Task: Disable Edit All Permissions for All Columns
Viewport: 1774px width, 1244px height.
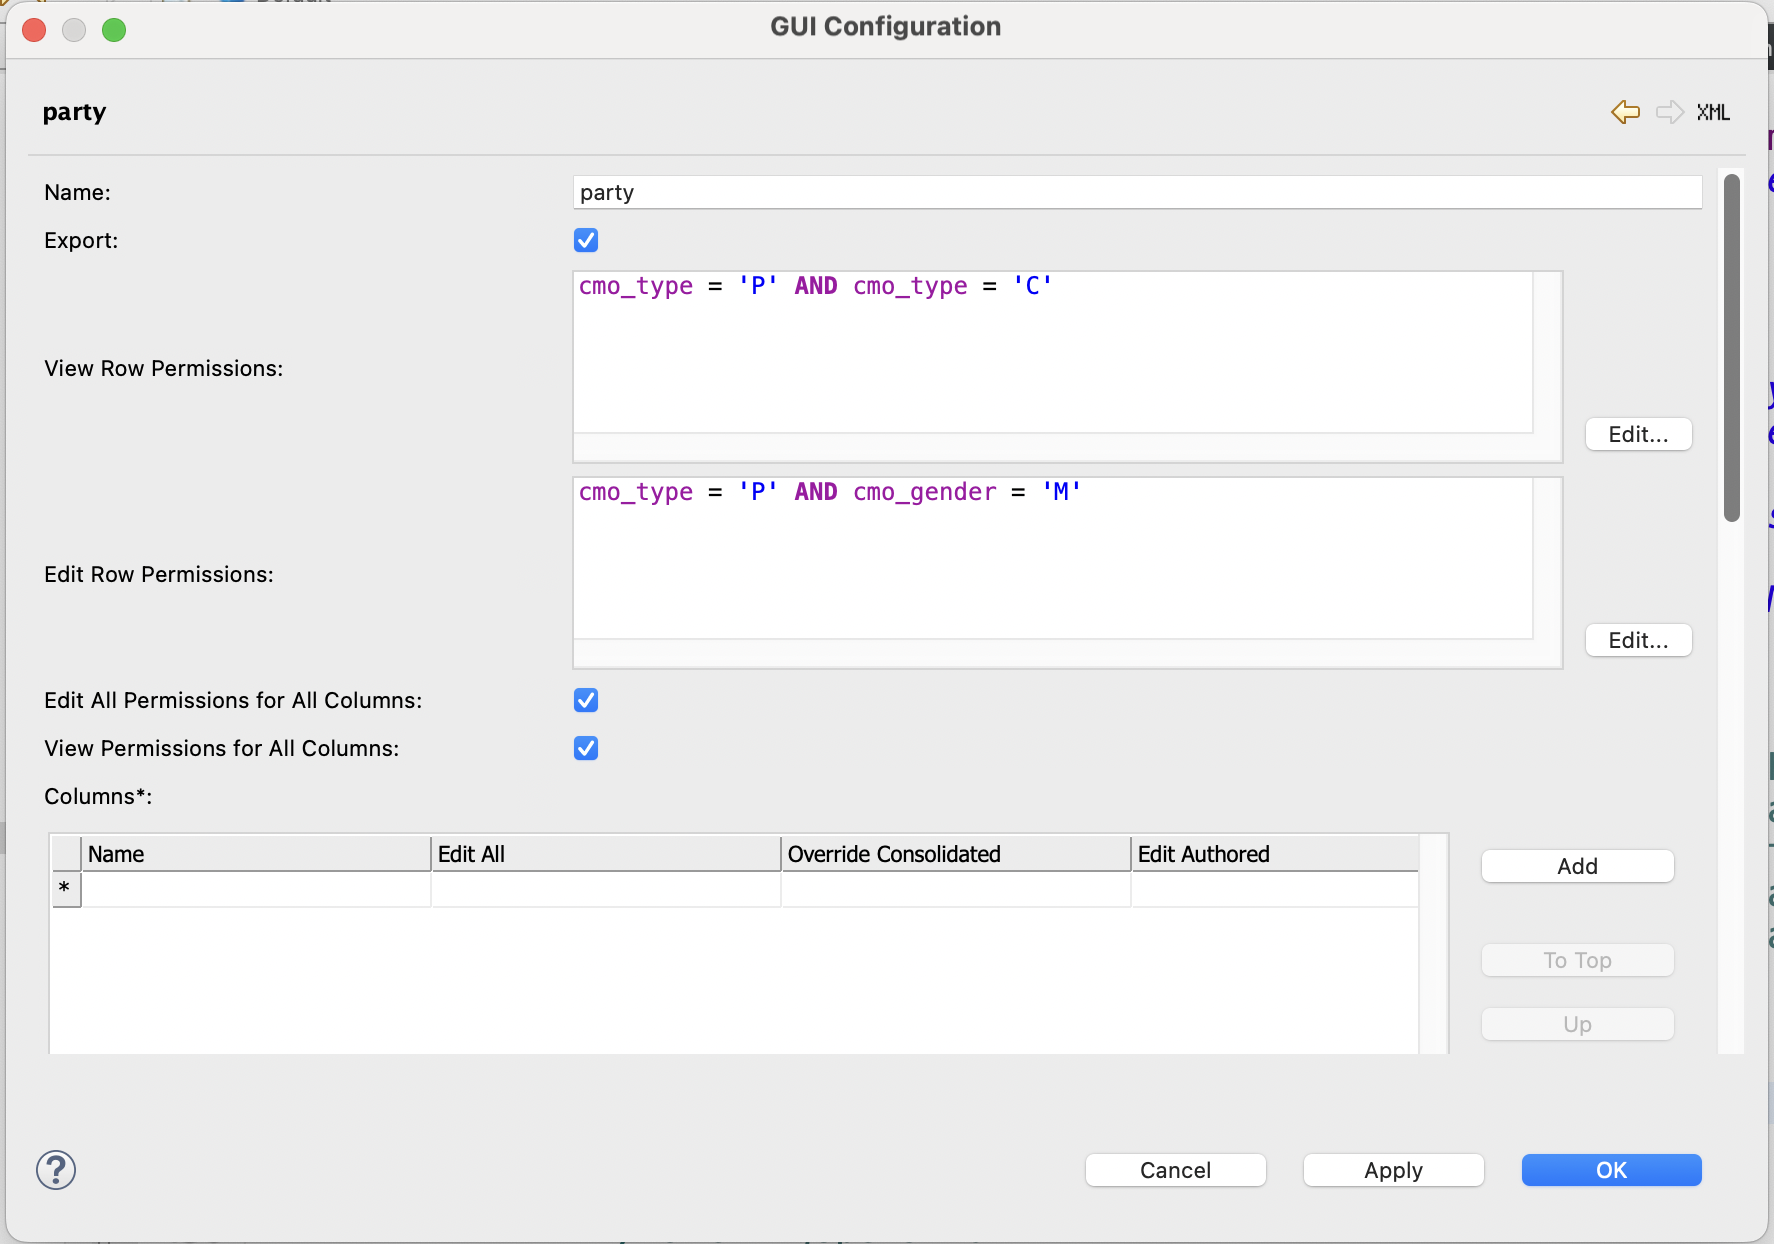Action: 586,700
